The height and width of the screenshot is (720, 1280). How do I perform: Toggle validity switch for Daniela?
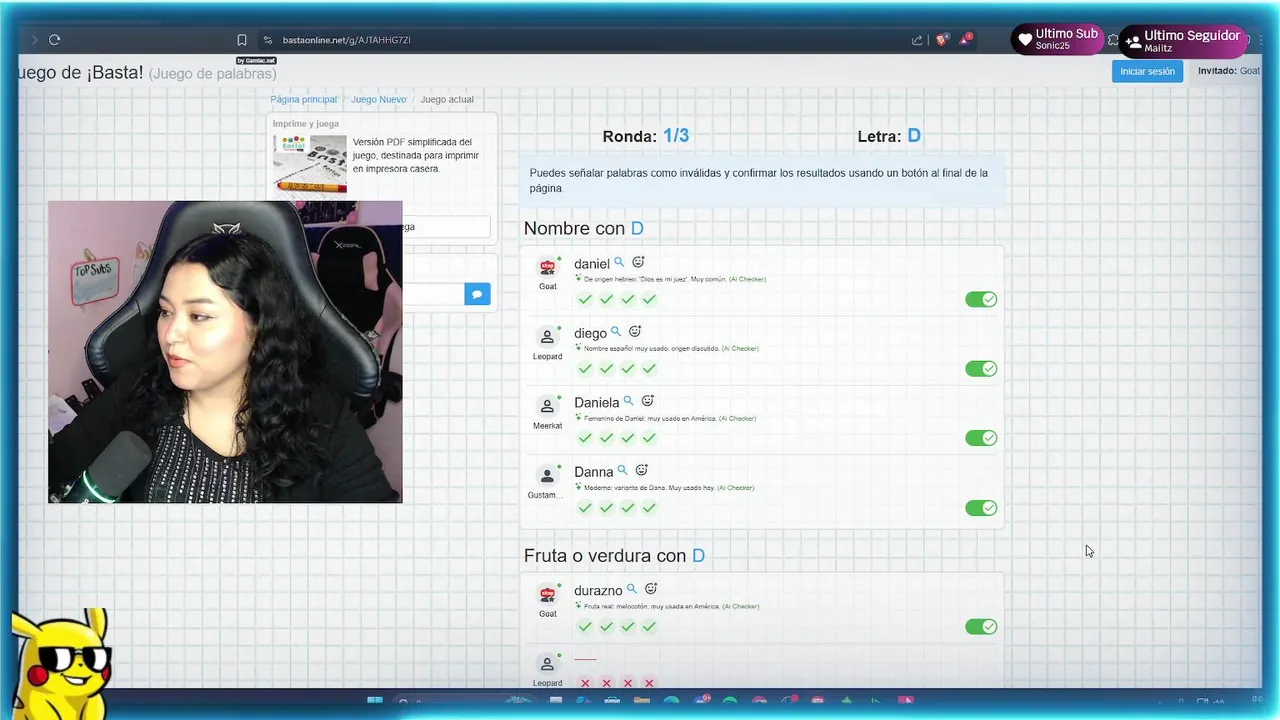tap(981, 438)
